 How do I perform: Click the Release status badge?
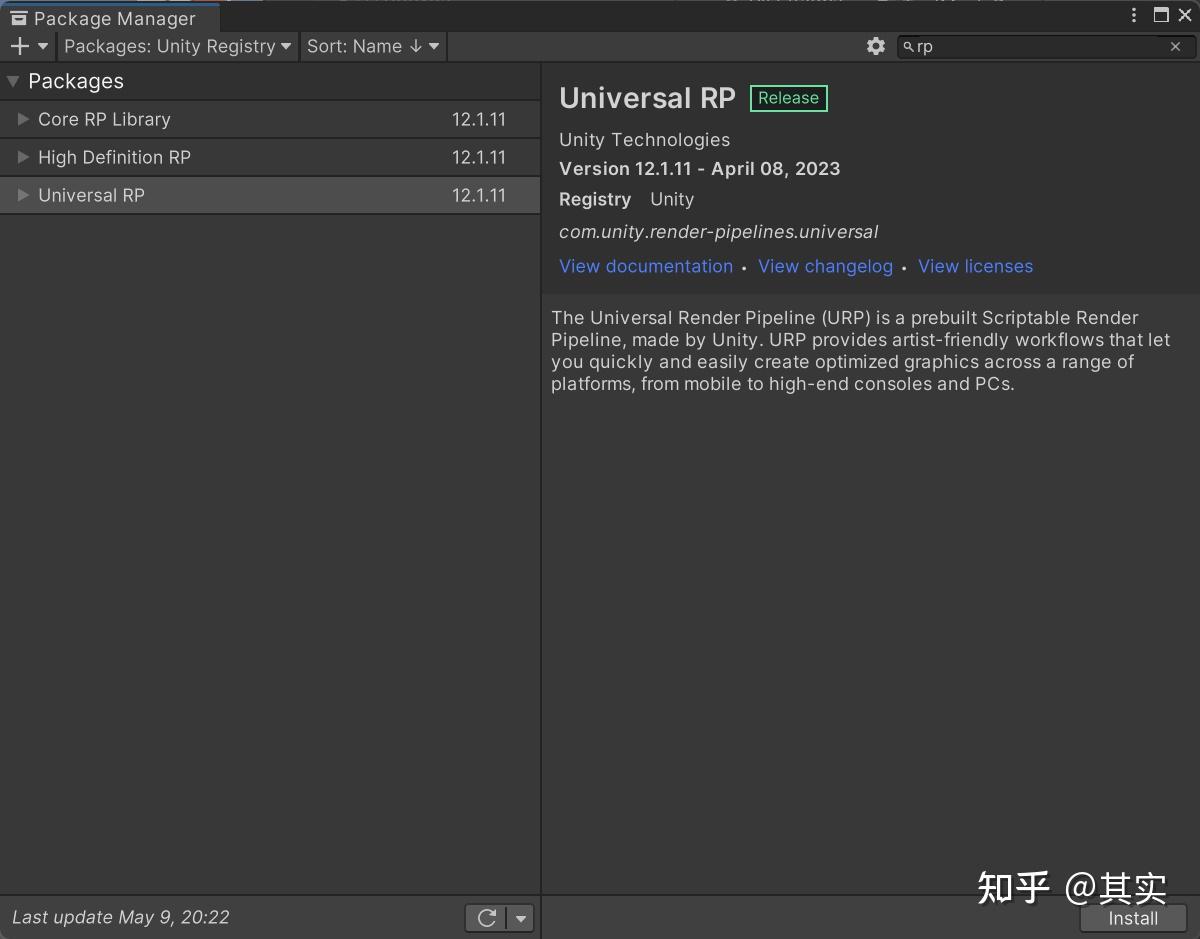[788, 98]
